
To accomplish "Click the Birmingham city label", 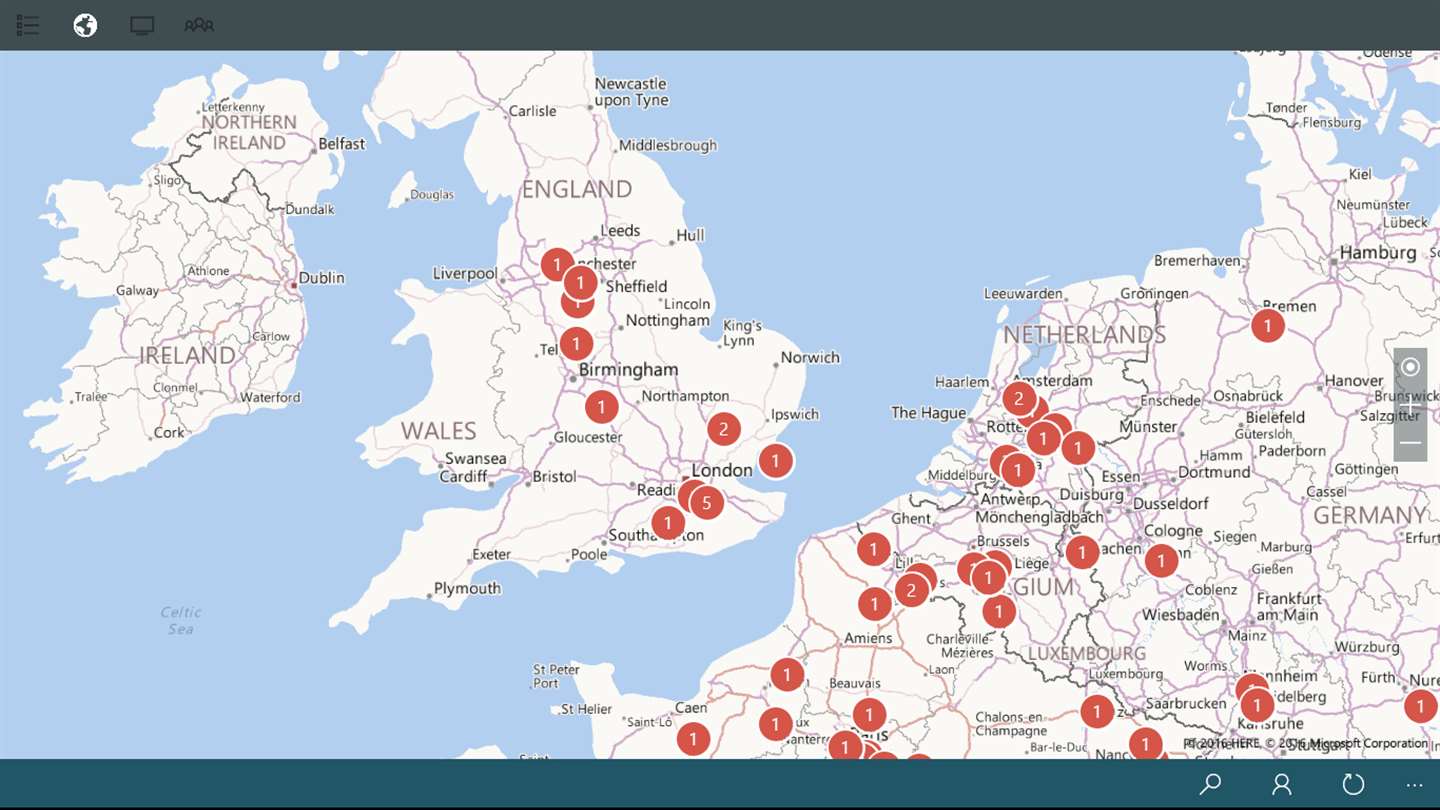I will tap(628, 370).
